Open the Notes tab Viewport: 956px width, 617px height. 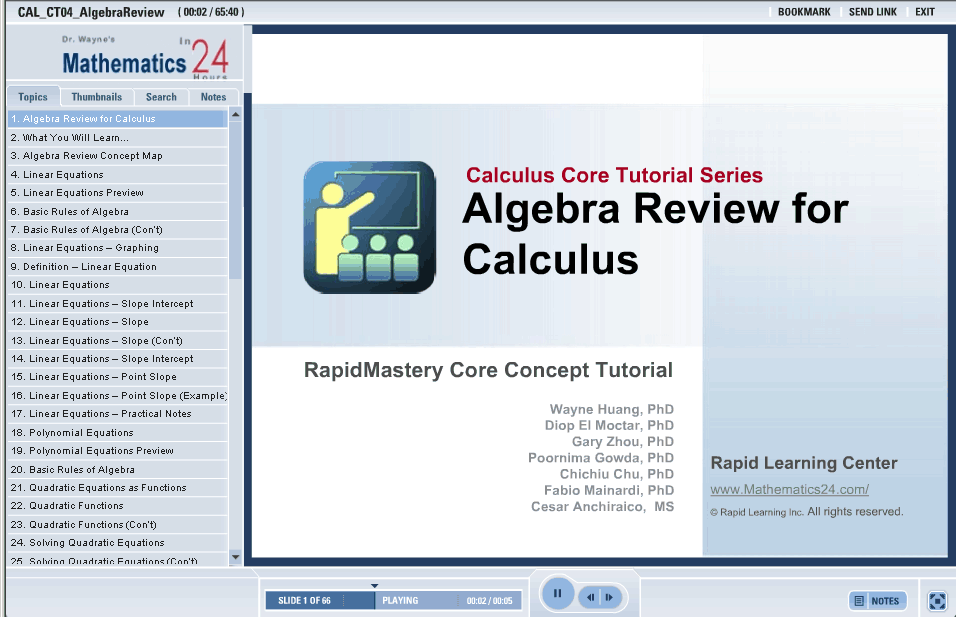point(213,97)
